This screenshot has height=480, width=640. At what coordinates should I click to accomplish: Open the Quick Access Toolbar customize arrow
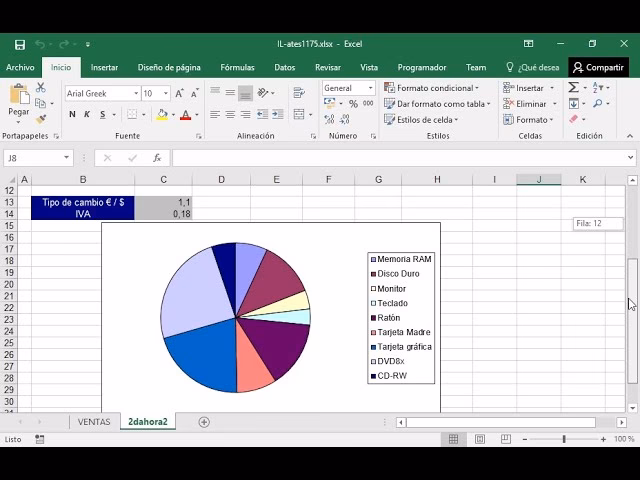pyautogui.click(x=88, y=44)
